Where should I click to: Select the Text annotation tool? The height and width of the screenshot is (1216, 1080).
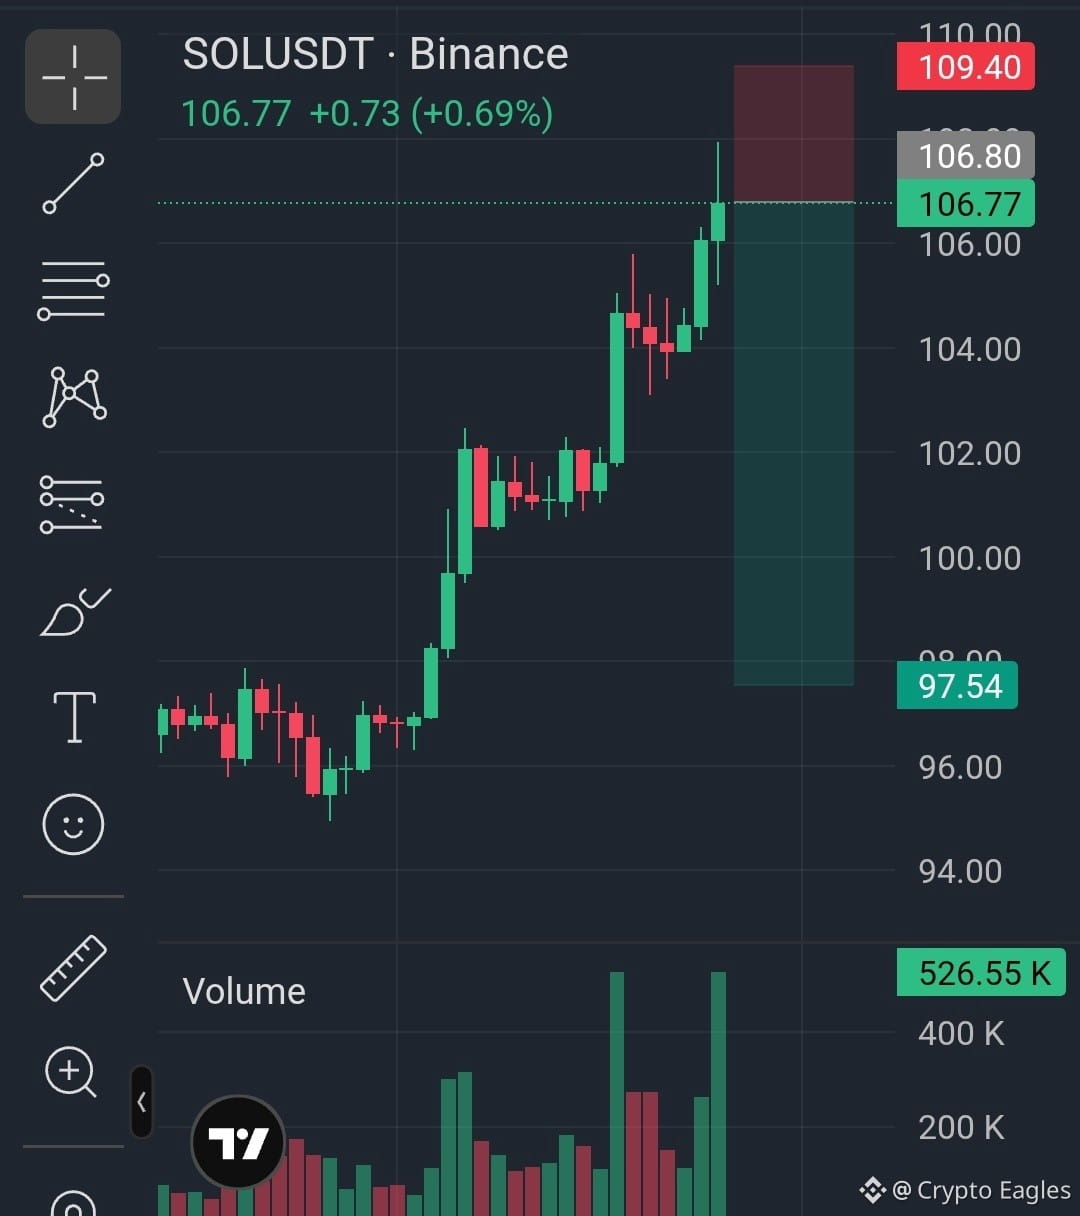click(x=74, y=717)
